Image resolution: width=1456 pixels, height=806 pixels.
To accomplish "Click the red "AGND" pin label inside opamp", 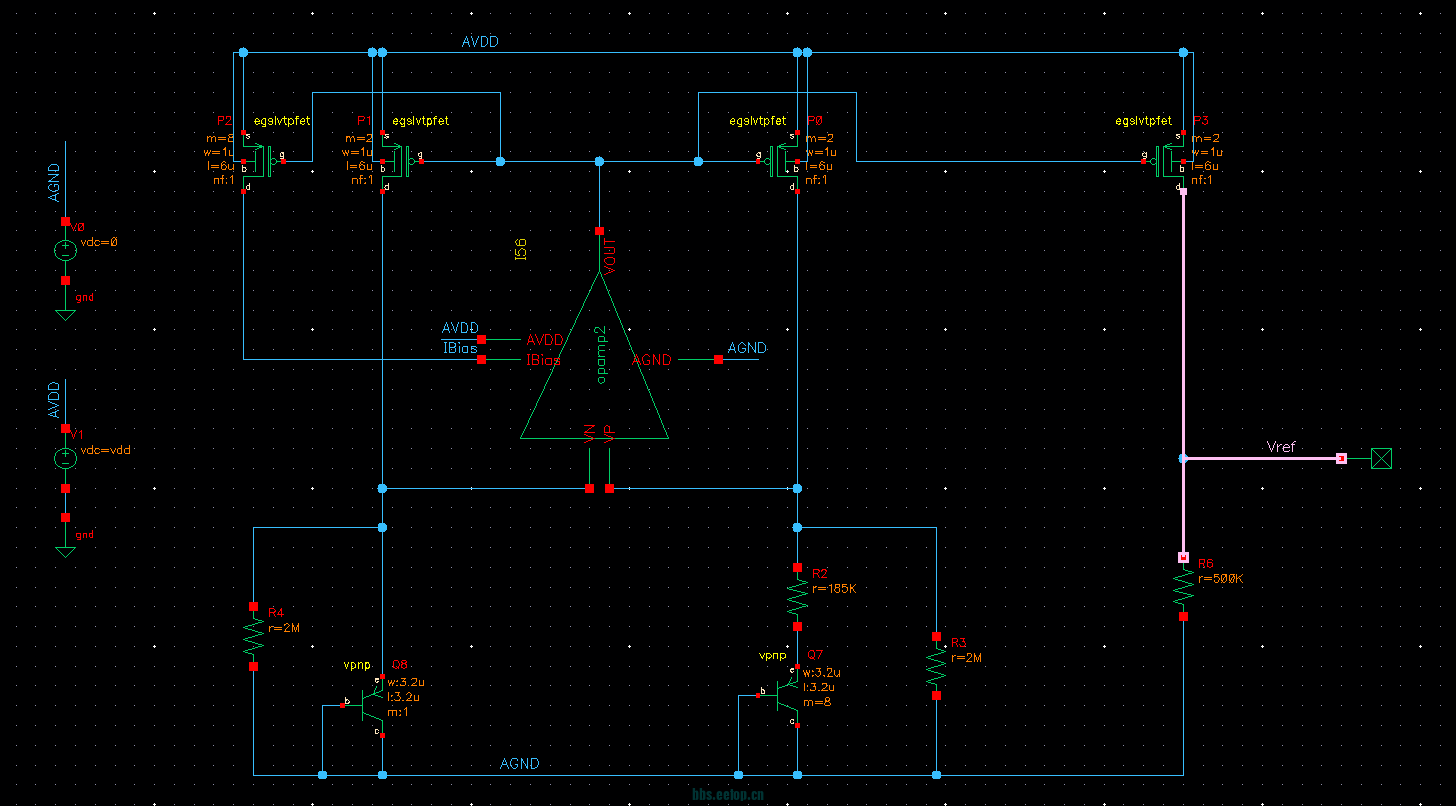I will [x=652, y=360].
